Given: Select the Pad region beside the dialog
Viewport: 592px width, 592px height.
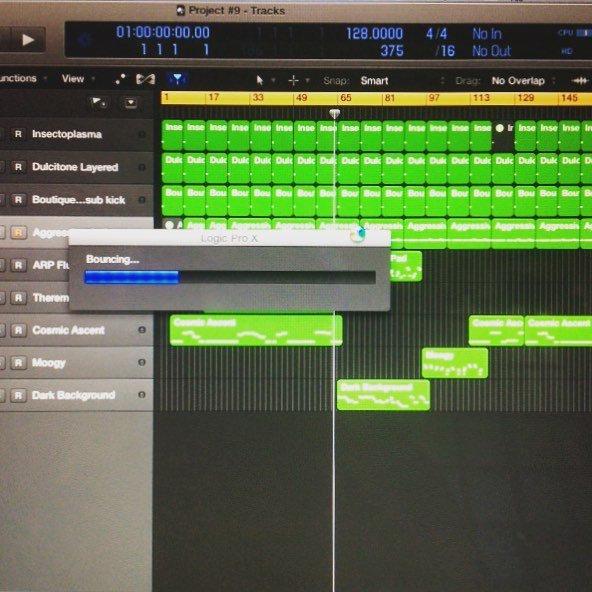Looking at the screenshot, I should click(x=406, y=266).
